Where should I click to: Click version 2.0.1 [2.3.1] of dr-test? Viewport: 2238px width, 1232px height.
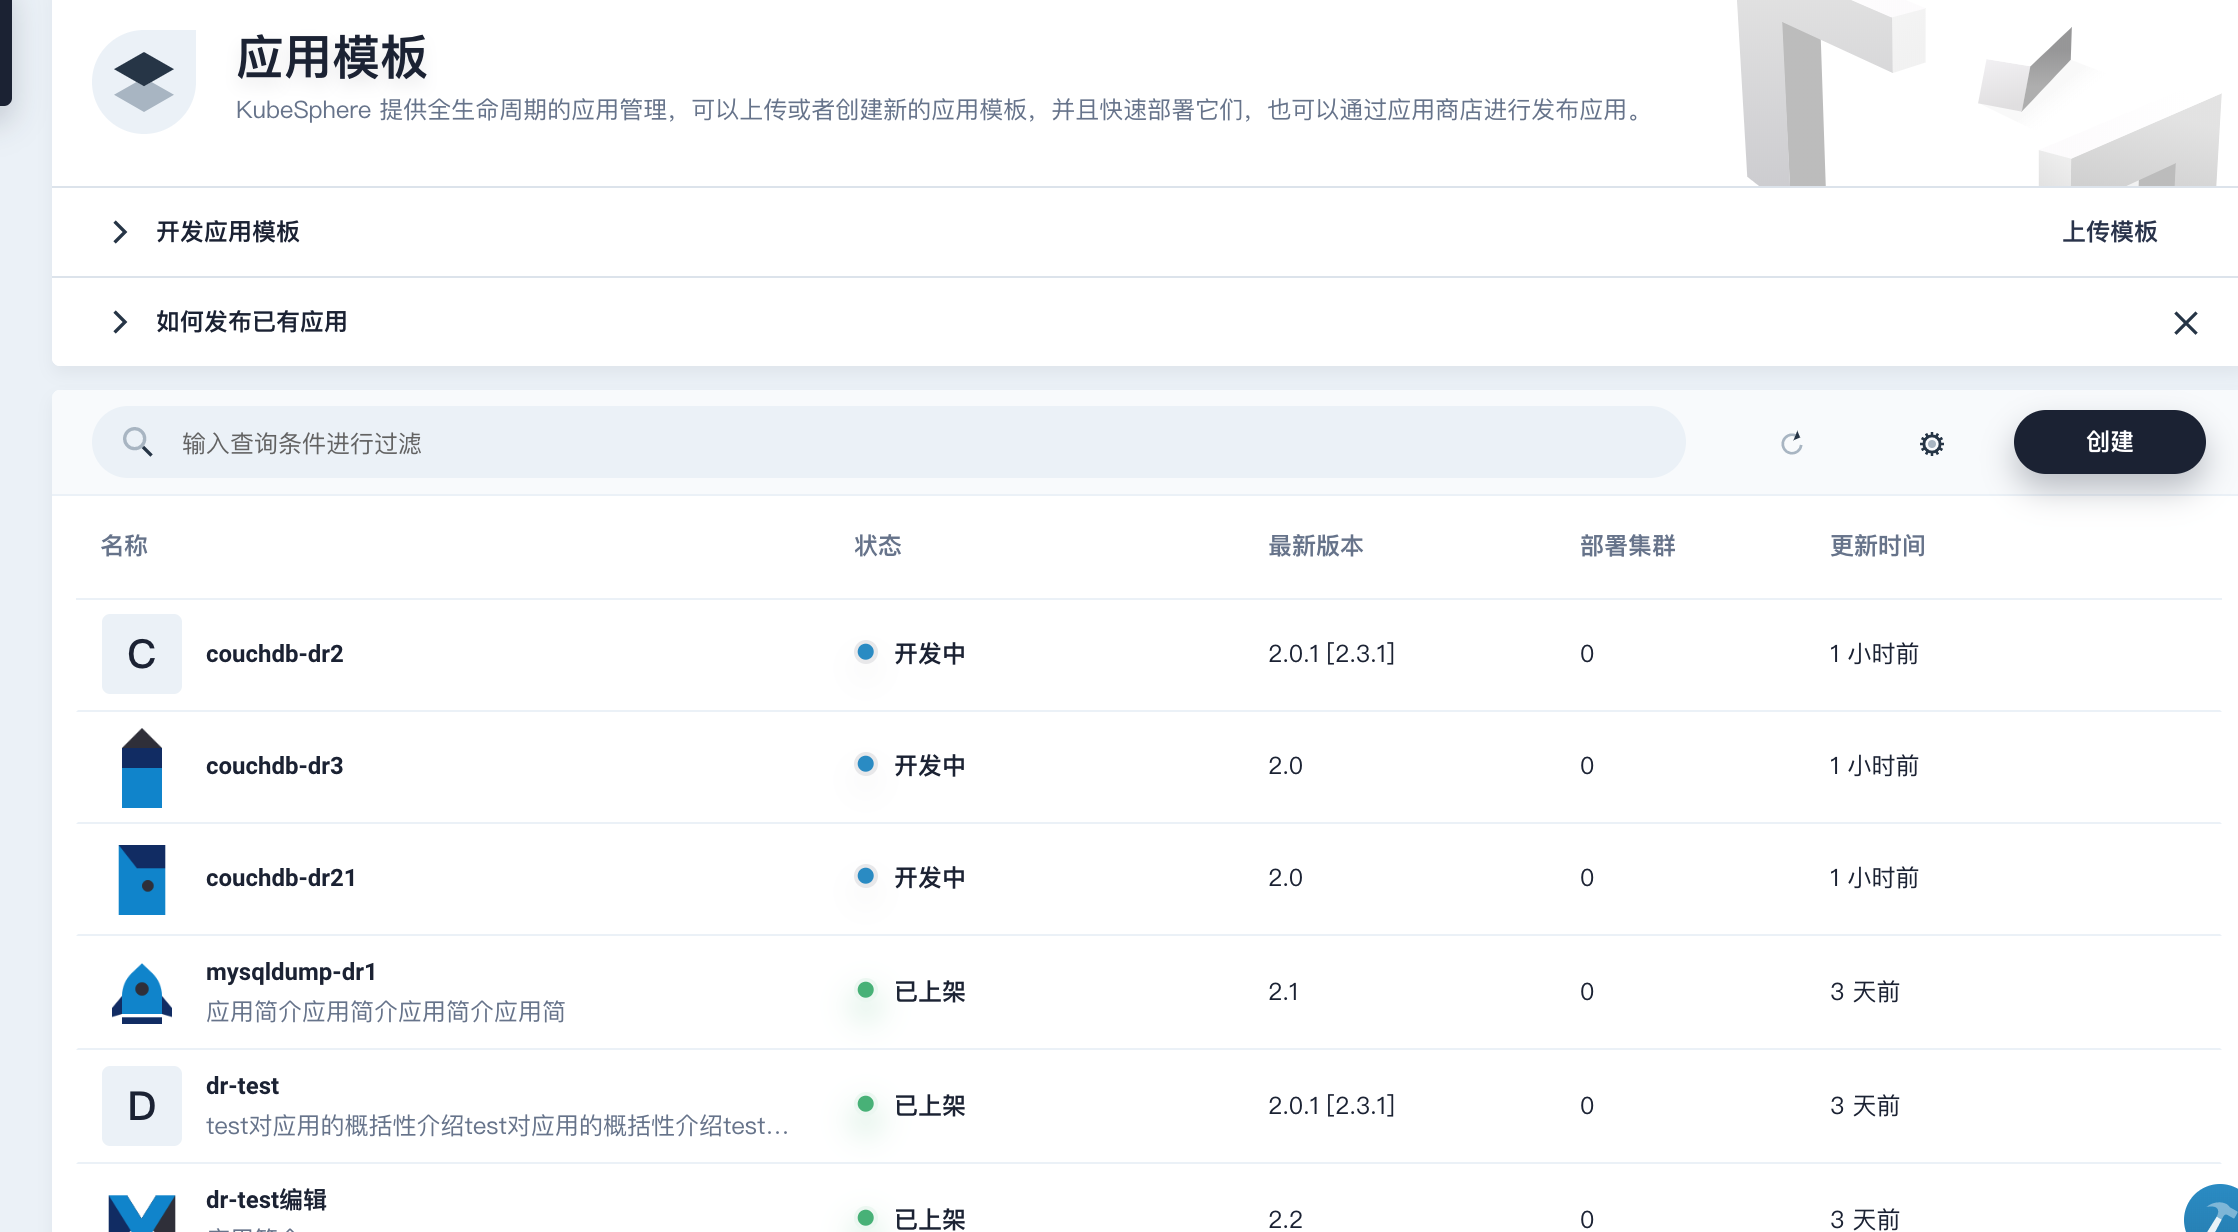point(1332,1106)
